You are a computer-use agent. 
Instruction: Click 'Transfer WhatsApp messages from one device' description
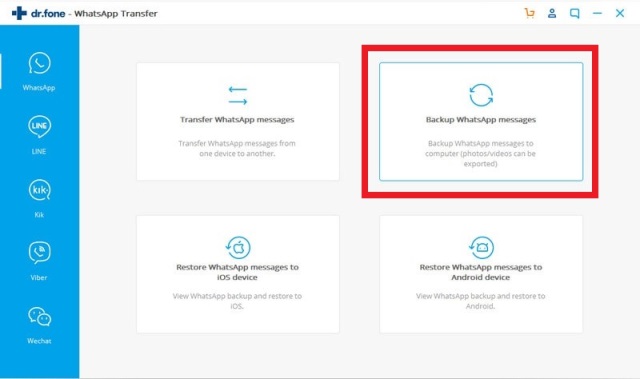[237, 148]
